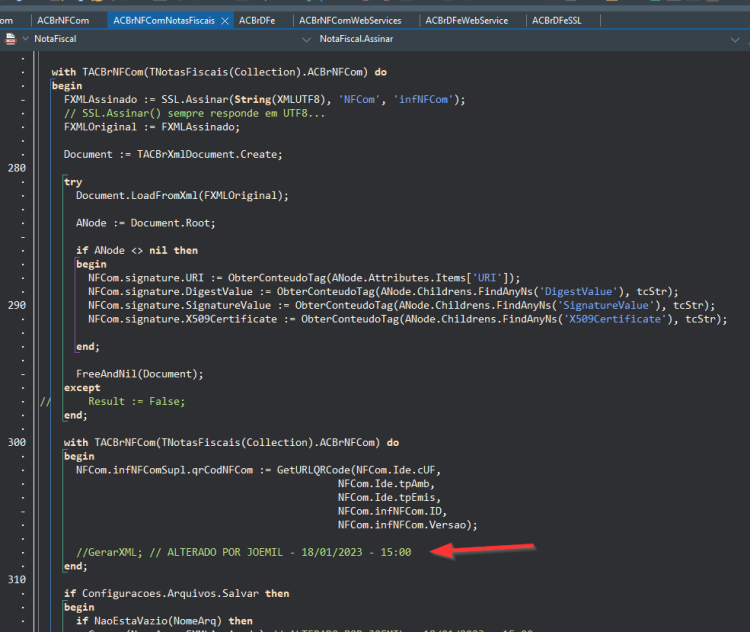Expand chevron left of NotaFiscal class name
This screenshot has width=750, height=632.
(25, 38)
